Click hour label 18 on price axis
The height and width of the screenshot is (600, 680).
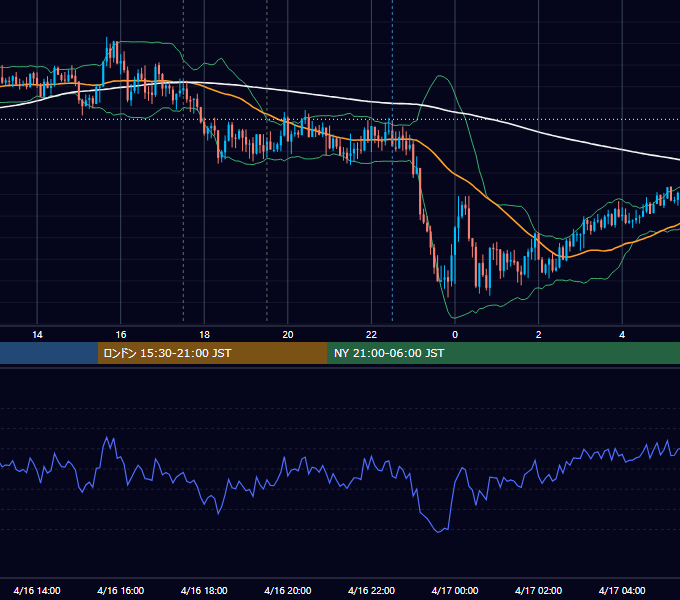point(204,335)
